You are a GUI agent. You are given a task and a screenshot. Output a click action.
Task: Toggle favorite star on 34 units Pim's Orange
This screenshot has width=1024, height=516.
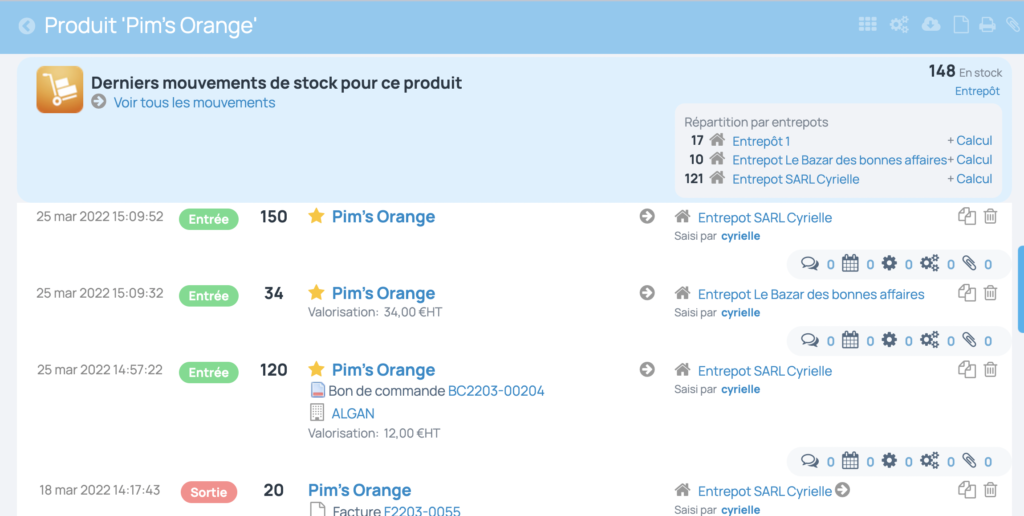pos(316,292)
